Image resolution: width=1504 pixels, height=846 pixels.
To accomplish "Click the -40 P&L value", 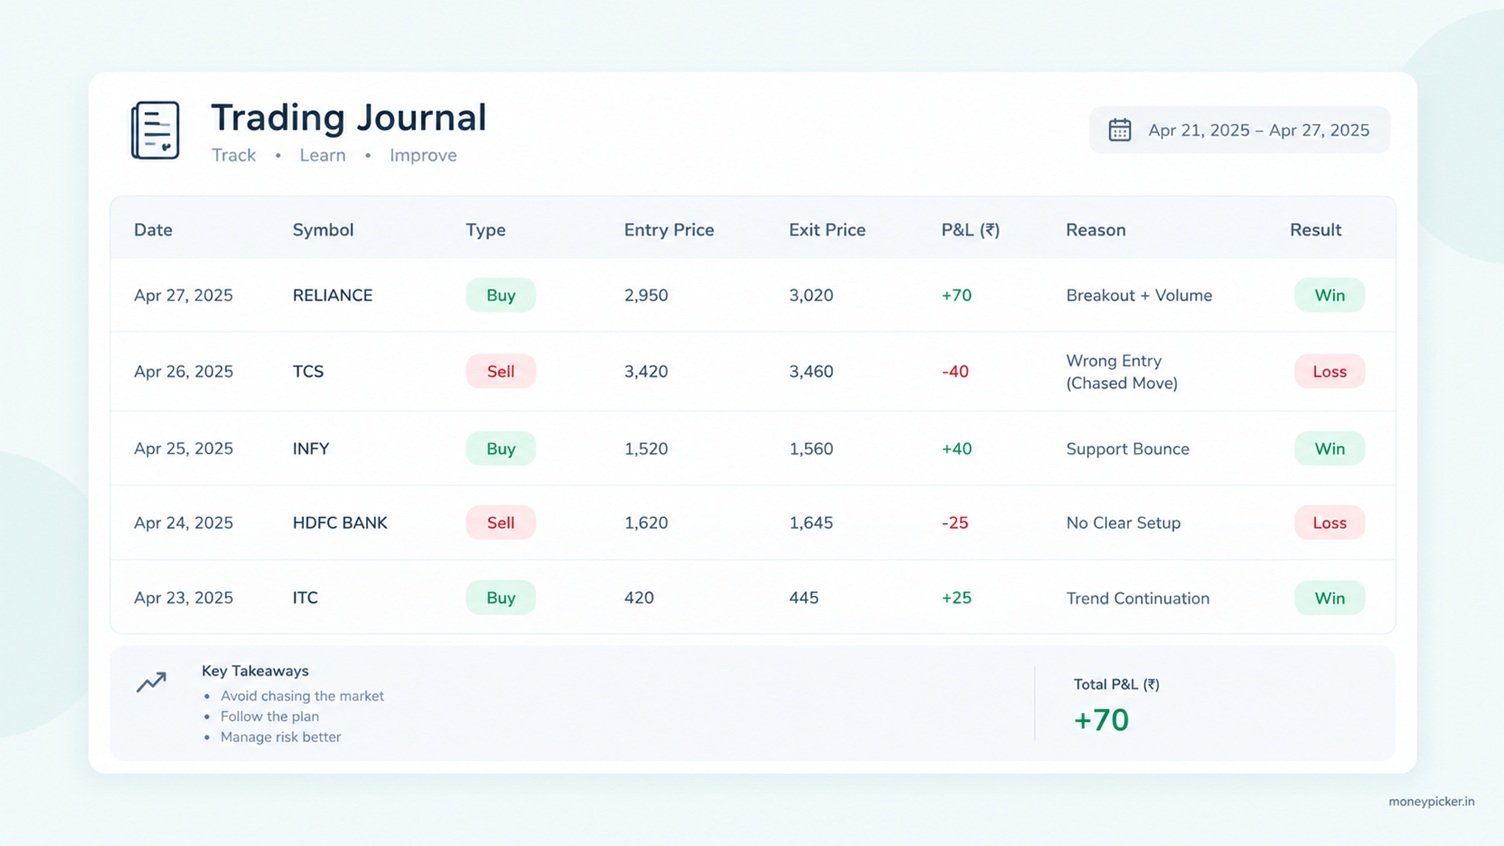I will 955,371.
